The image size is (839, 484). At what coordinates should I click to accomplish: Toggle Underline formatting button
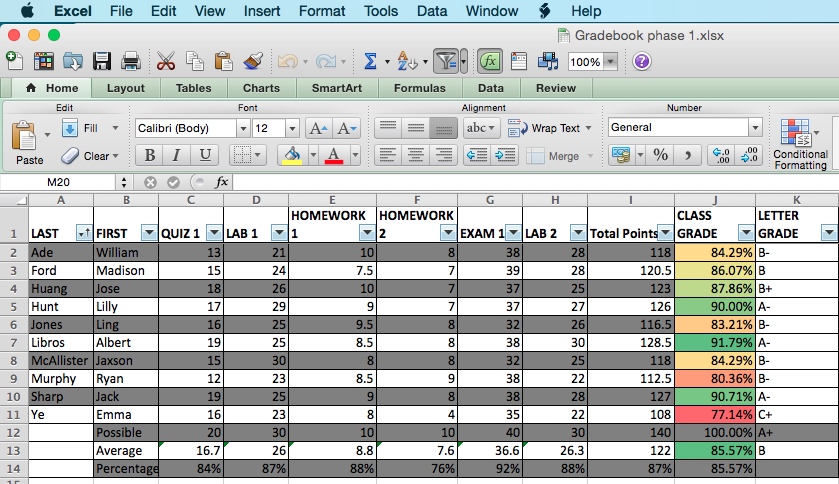coord(205,155)
